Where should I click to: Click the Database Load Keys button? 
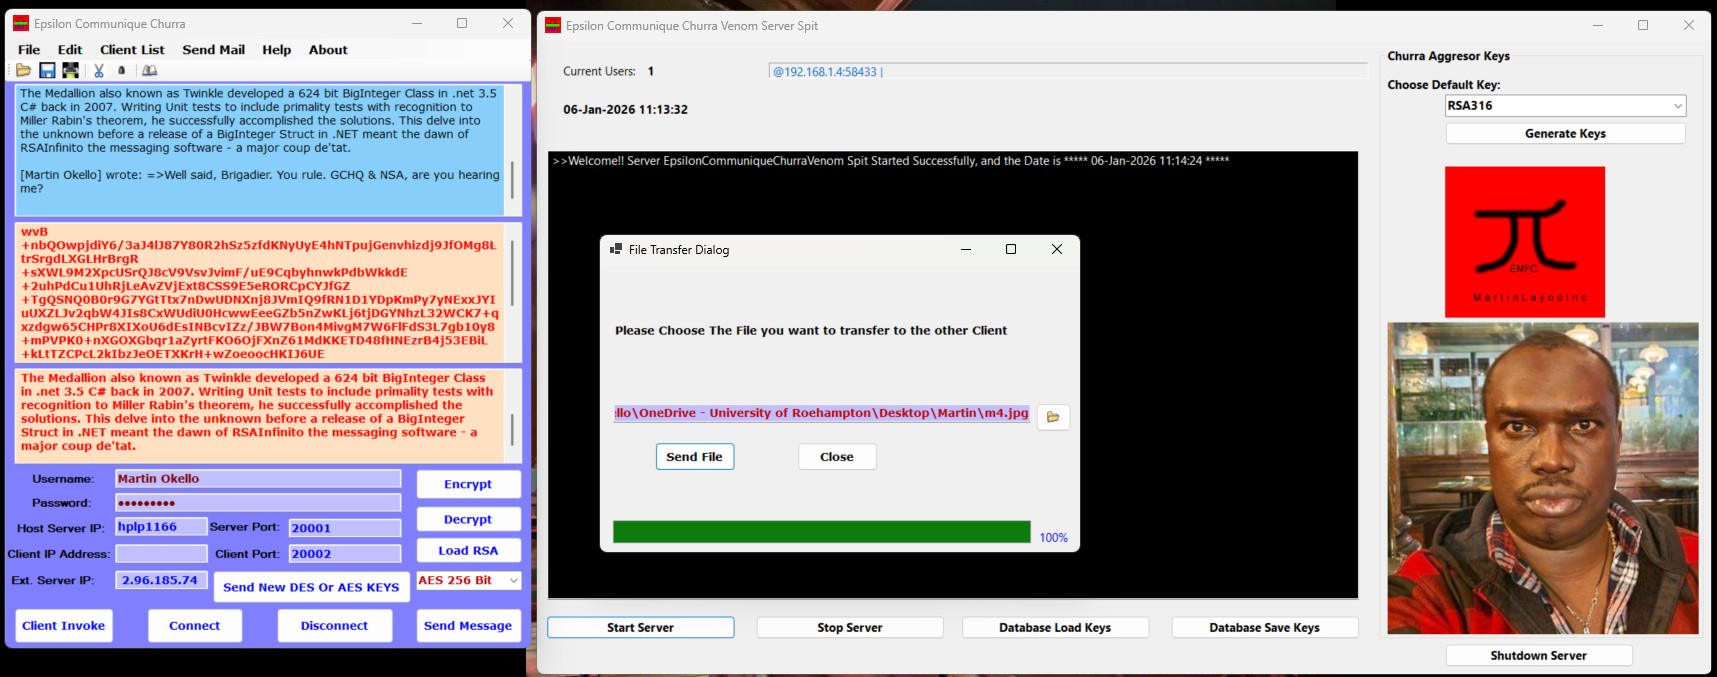pos(1054,628)
